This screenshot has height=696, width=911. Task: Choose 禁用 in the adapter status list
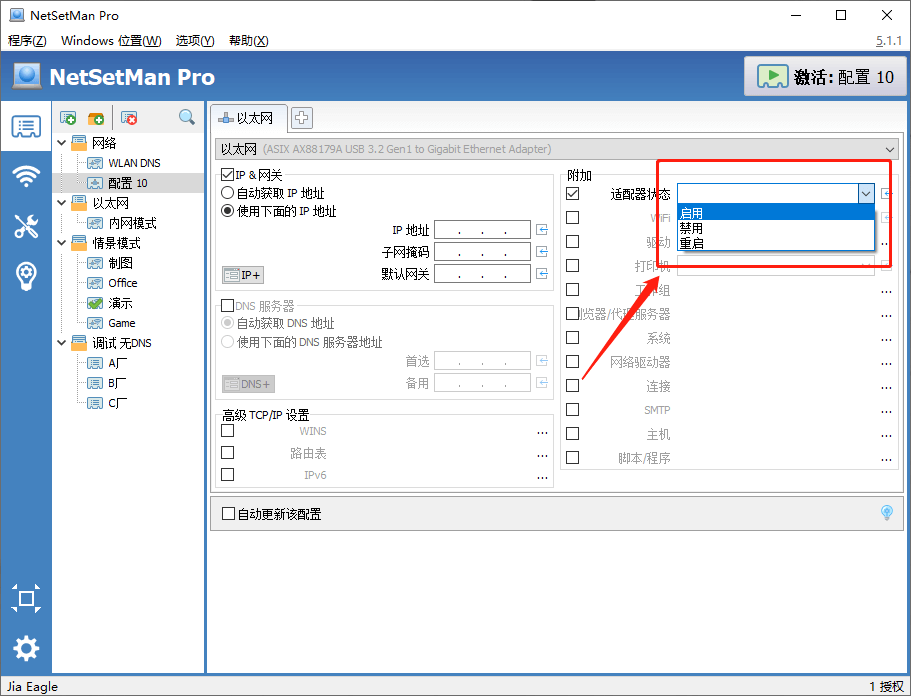[776, 228]
